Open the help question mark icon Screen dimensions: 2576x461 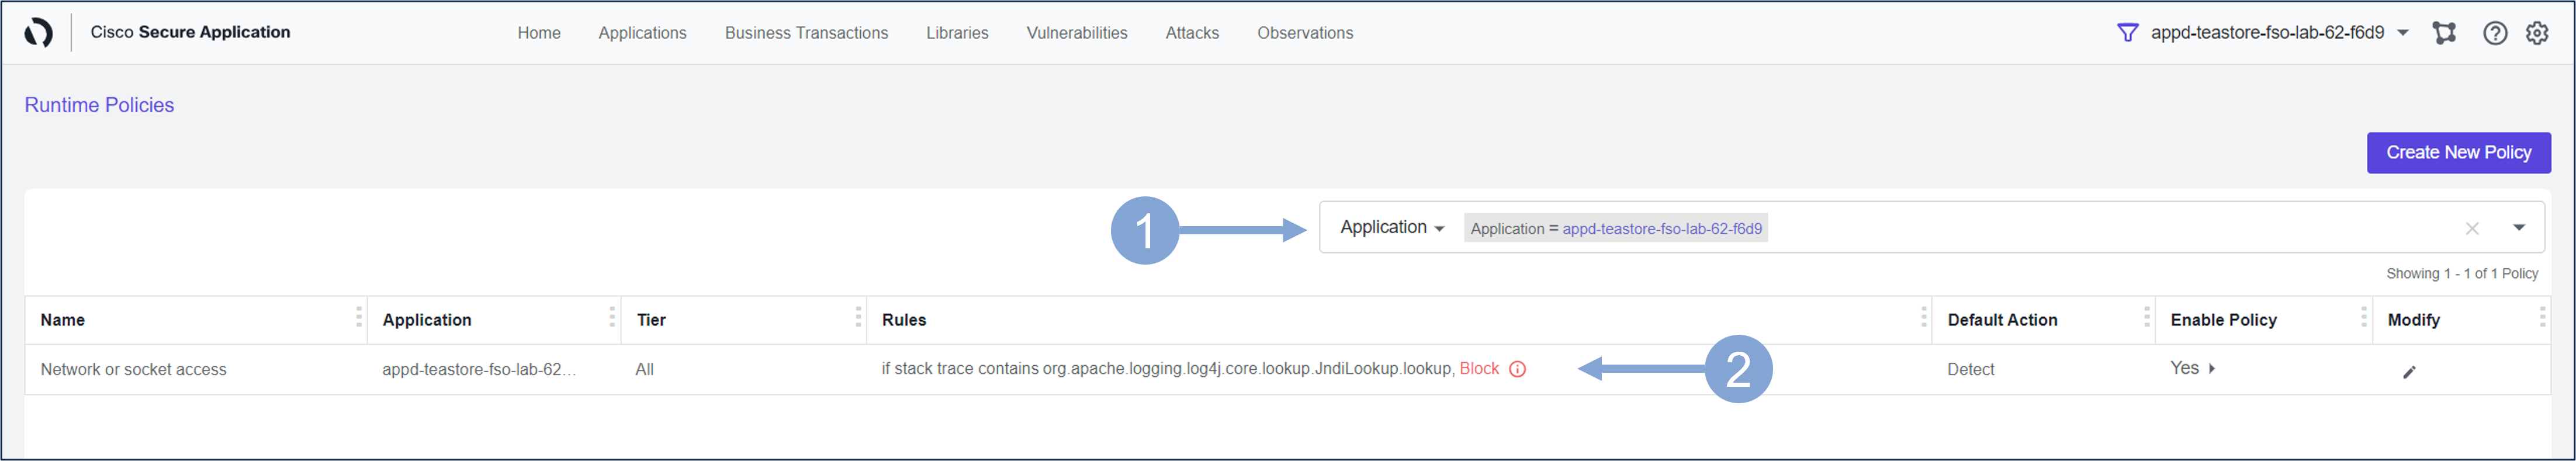click(x=2495, y=33)
